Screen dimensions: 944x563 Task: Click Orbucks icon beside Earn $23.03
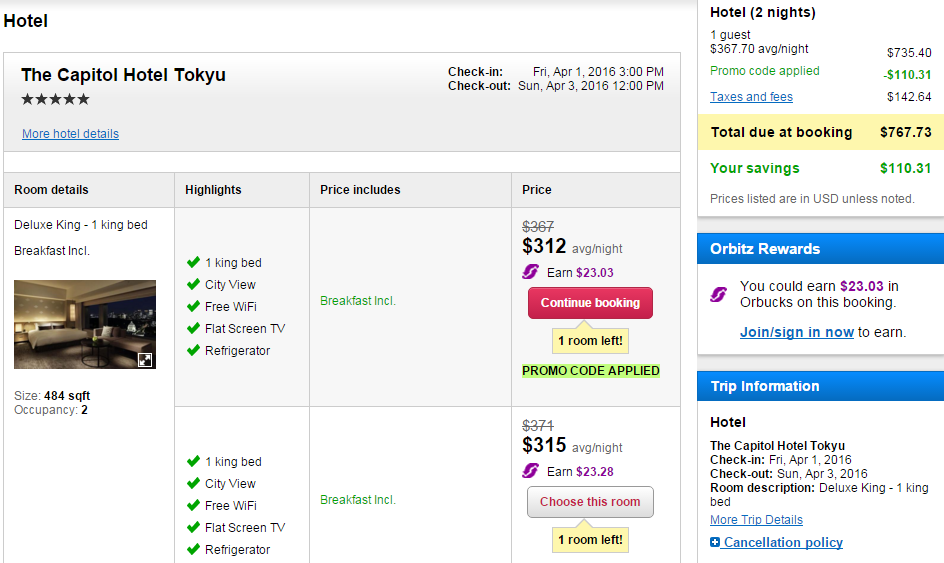click(x=530, y=272)
